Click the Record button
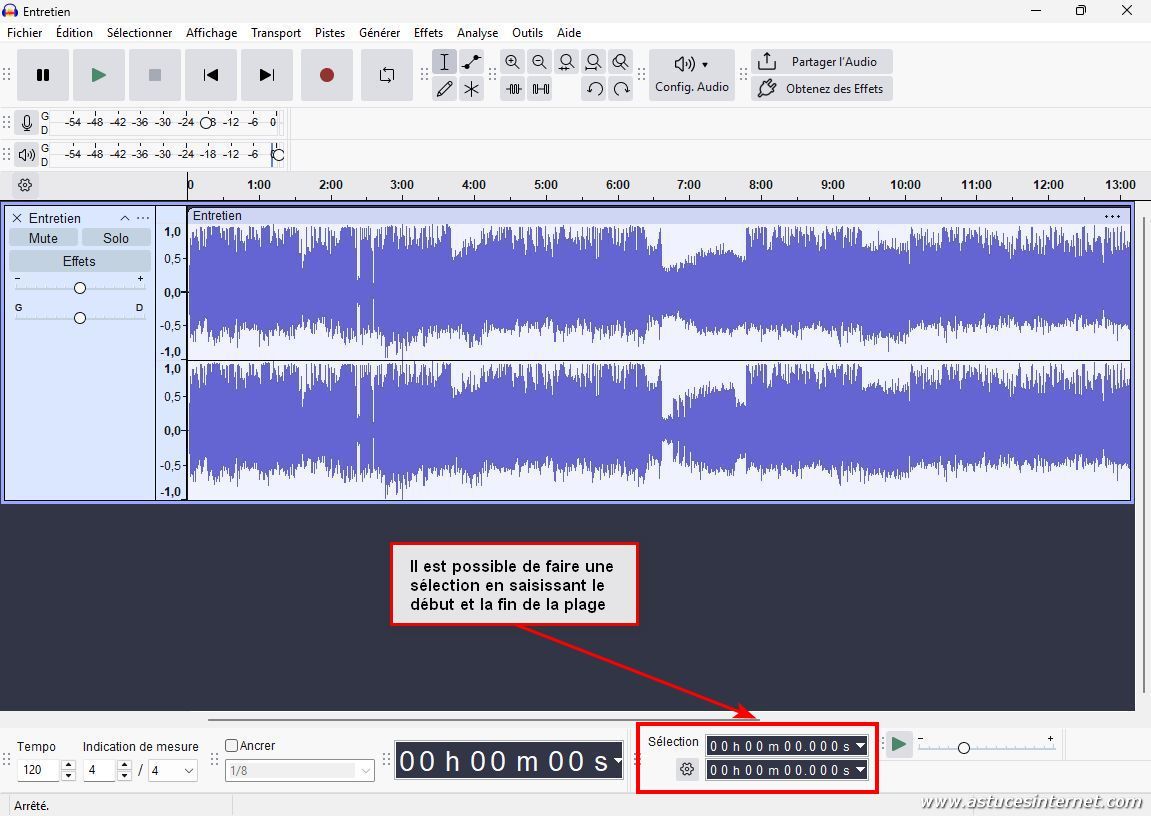Image resolution: width=1151 pixels, height=816 pixels. (x=326, y=75)
